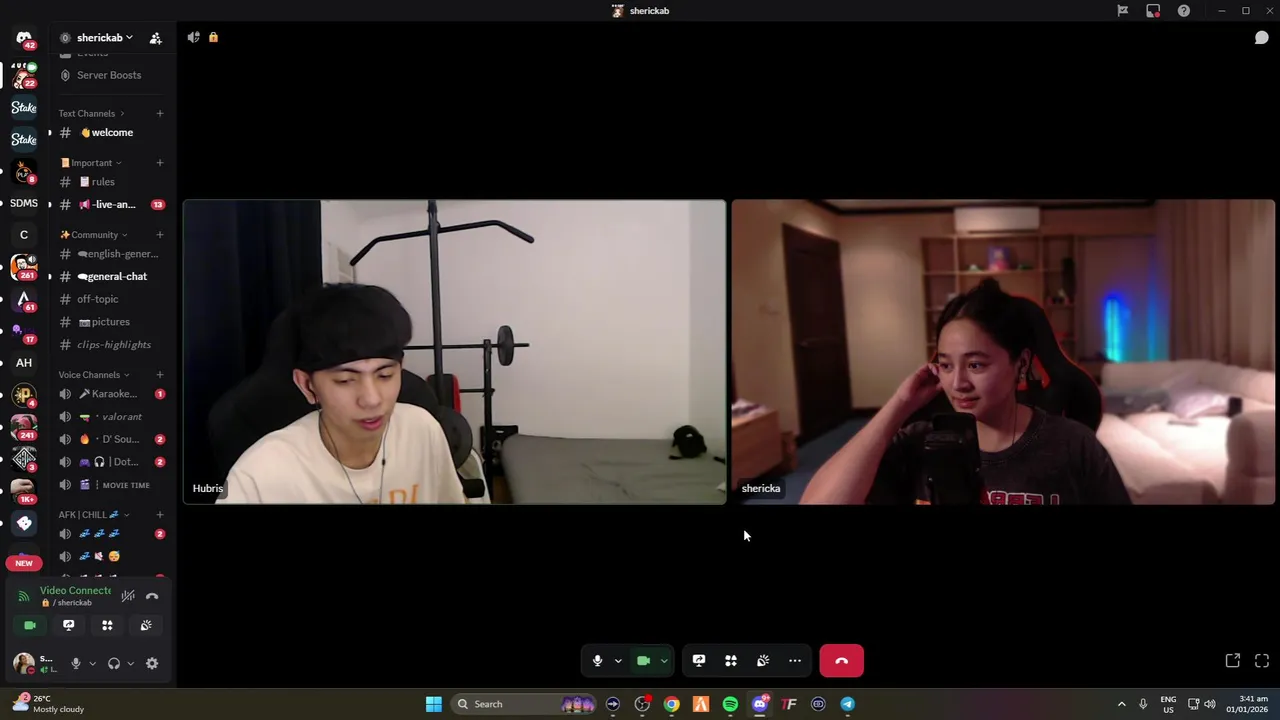Open Google Chrome from the taskbar

(671, 704)
